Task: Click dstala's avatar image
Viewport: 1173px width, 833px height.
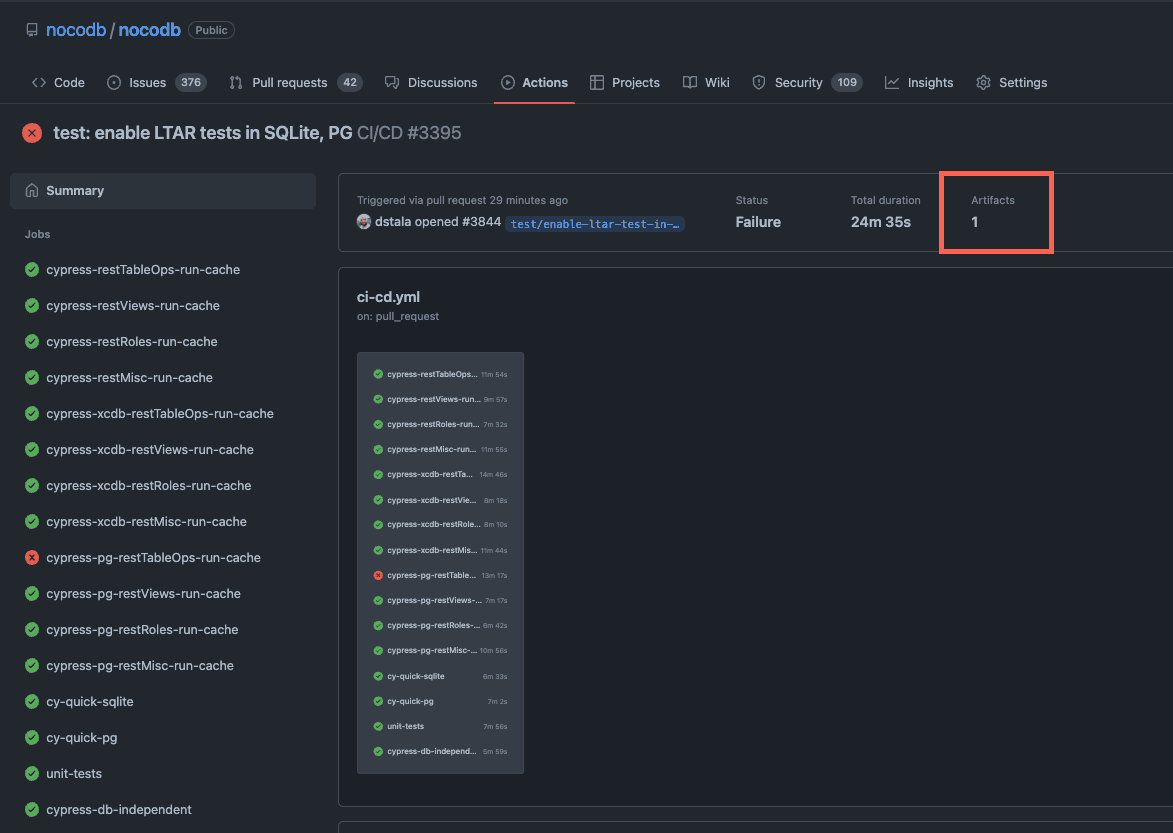Action: coord(364,221)
